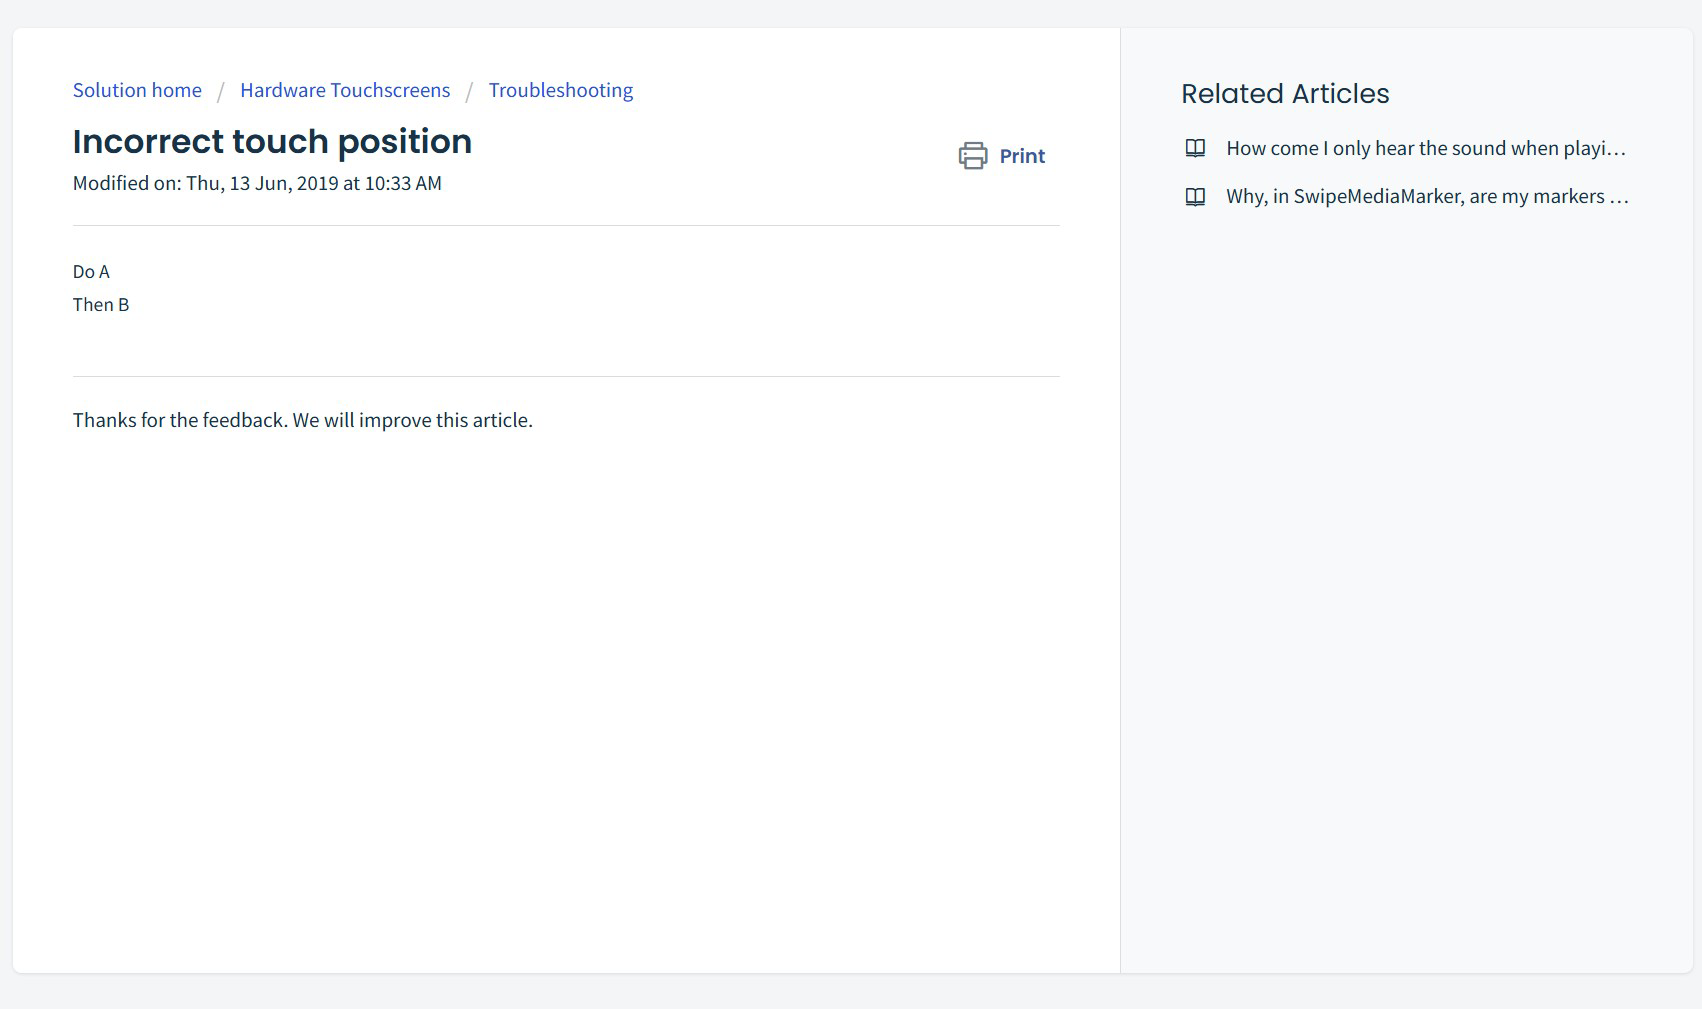
Task: Open 'How come I only hear the sound' article
Action: coord(1425,148)
